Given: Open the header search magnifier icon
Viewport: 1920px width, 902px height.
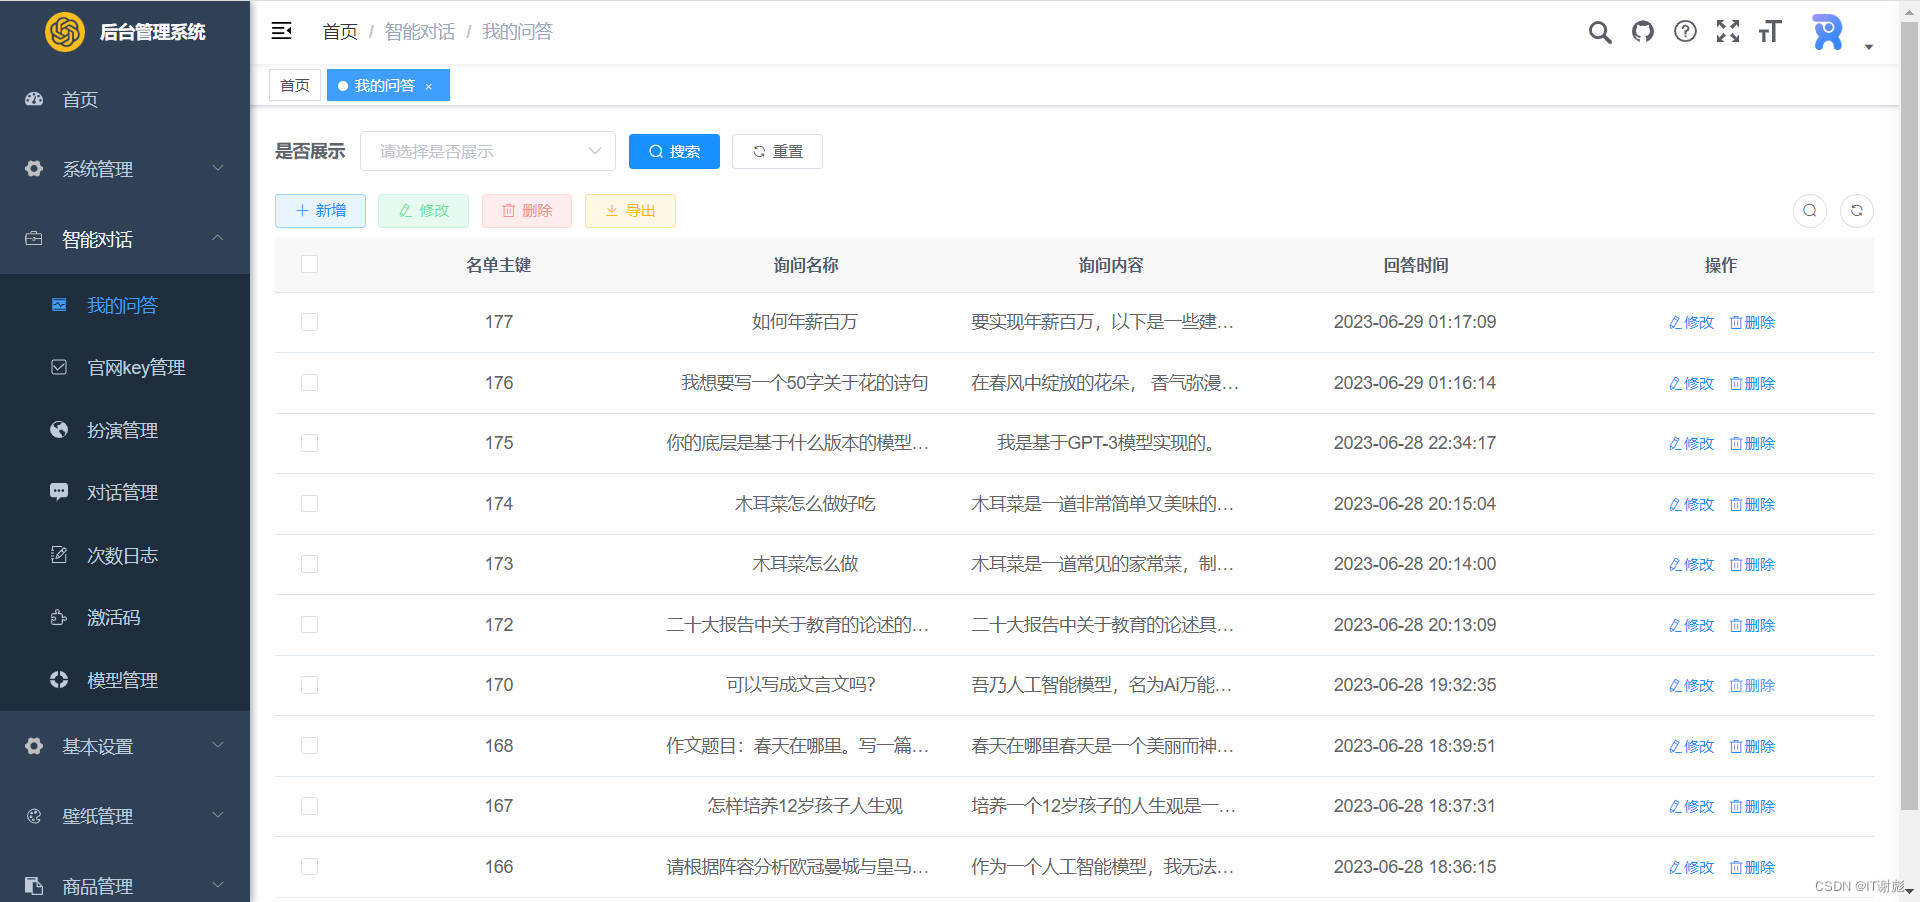Looking at the screenshot, I should pos(1599,31).
